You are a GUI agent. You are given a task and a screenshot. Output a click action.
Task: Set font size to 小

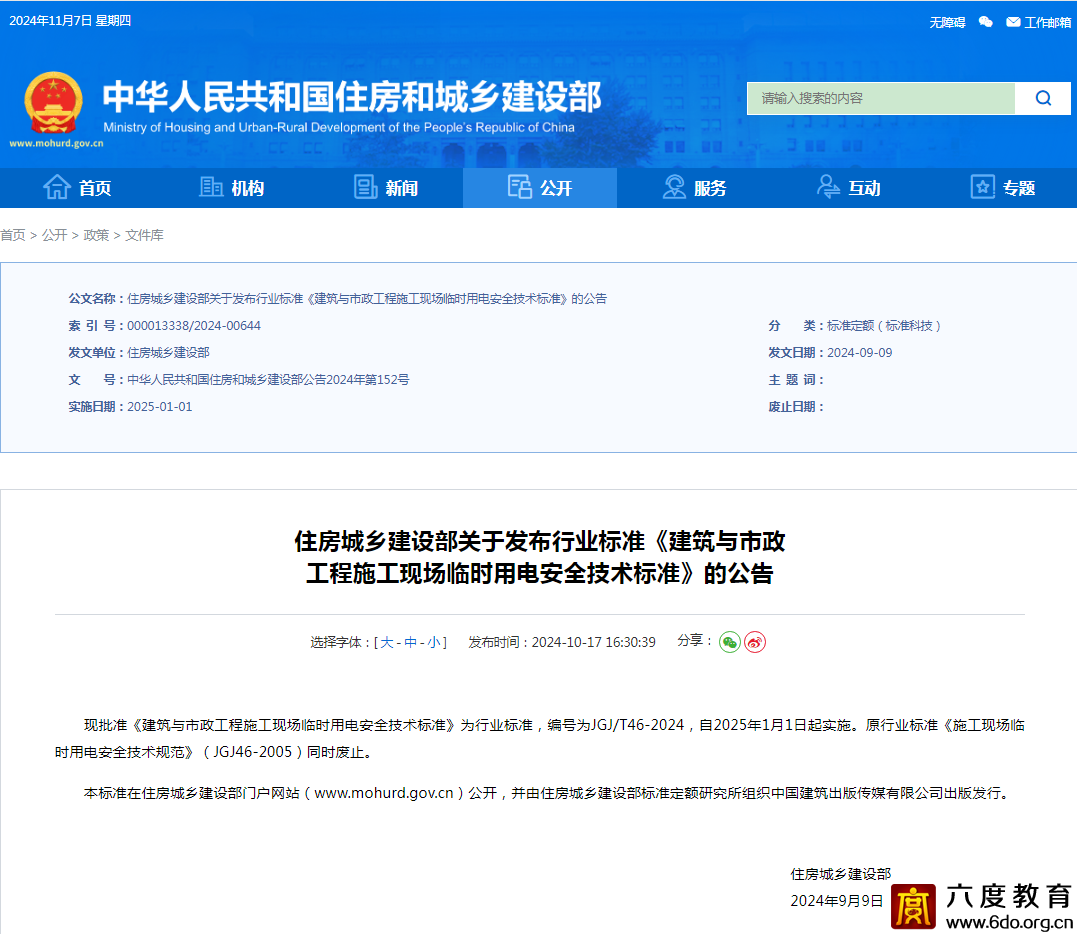point(434,642)
